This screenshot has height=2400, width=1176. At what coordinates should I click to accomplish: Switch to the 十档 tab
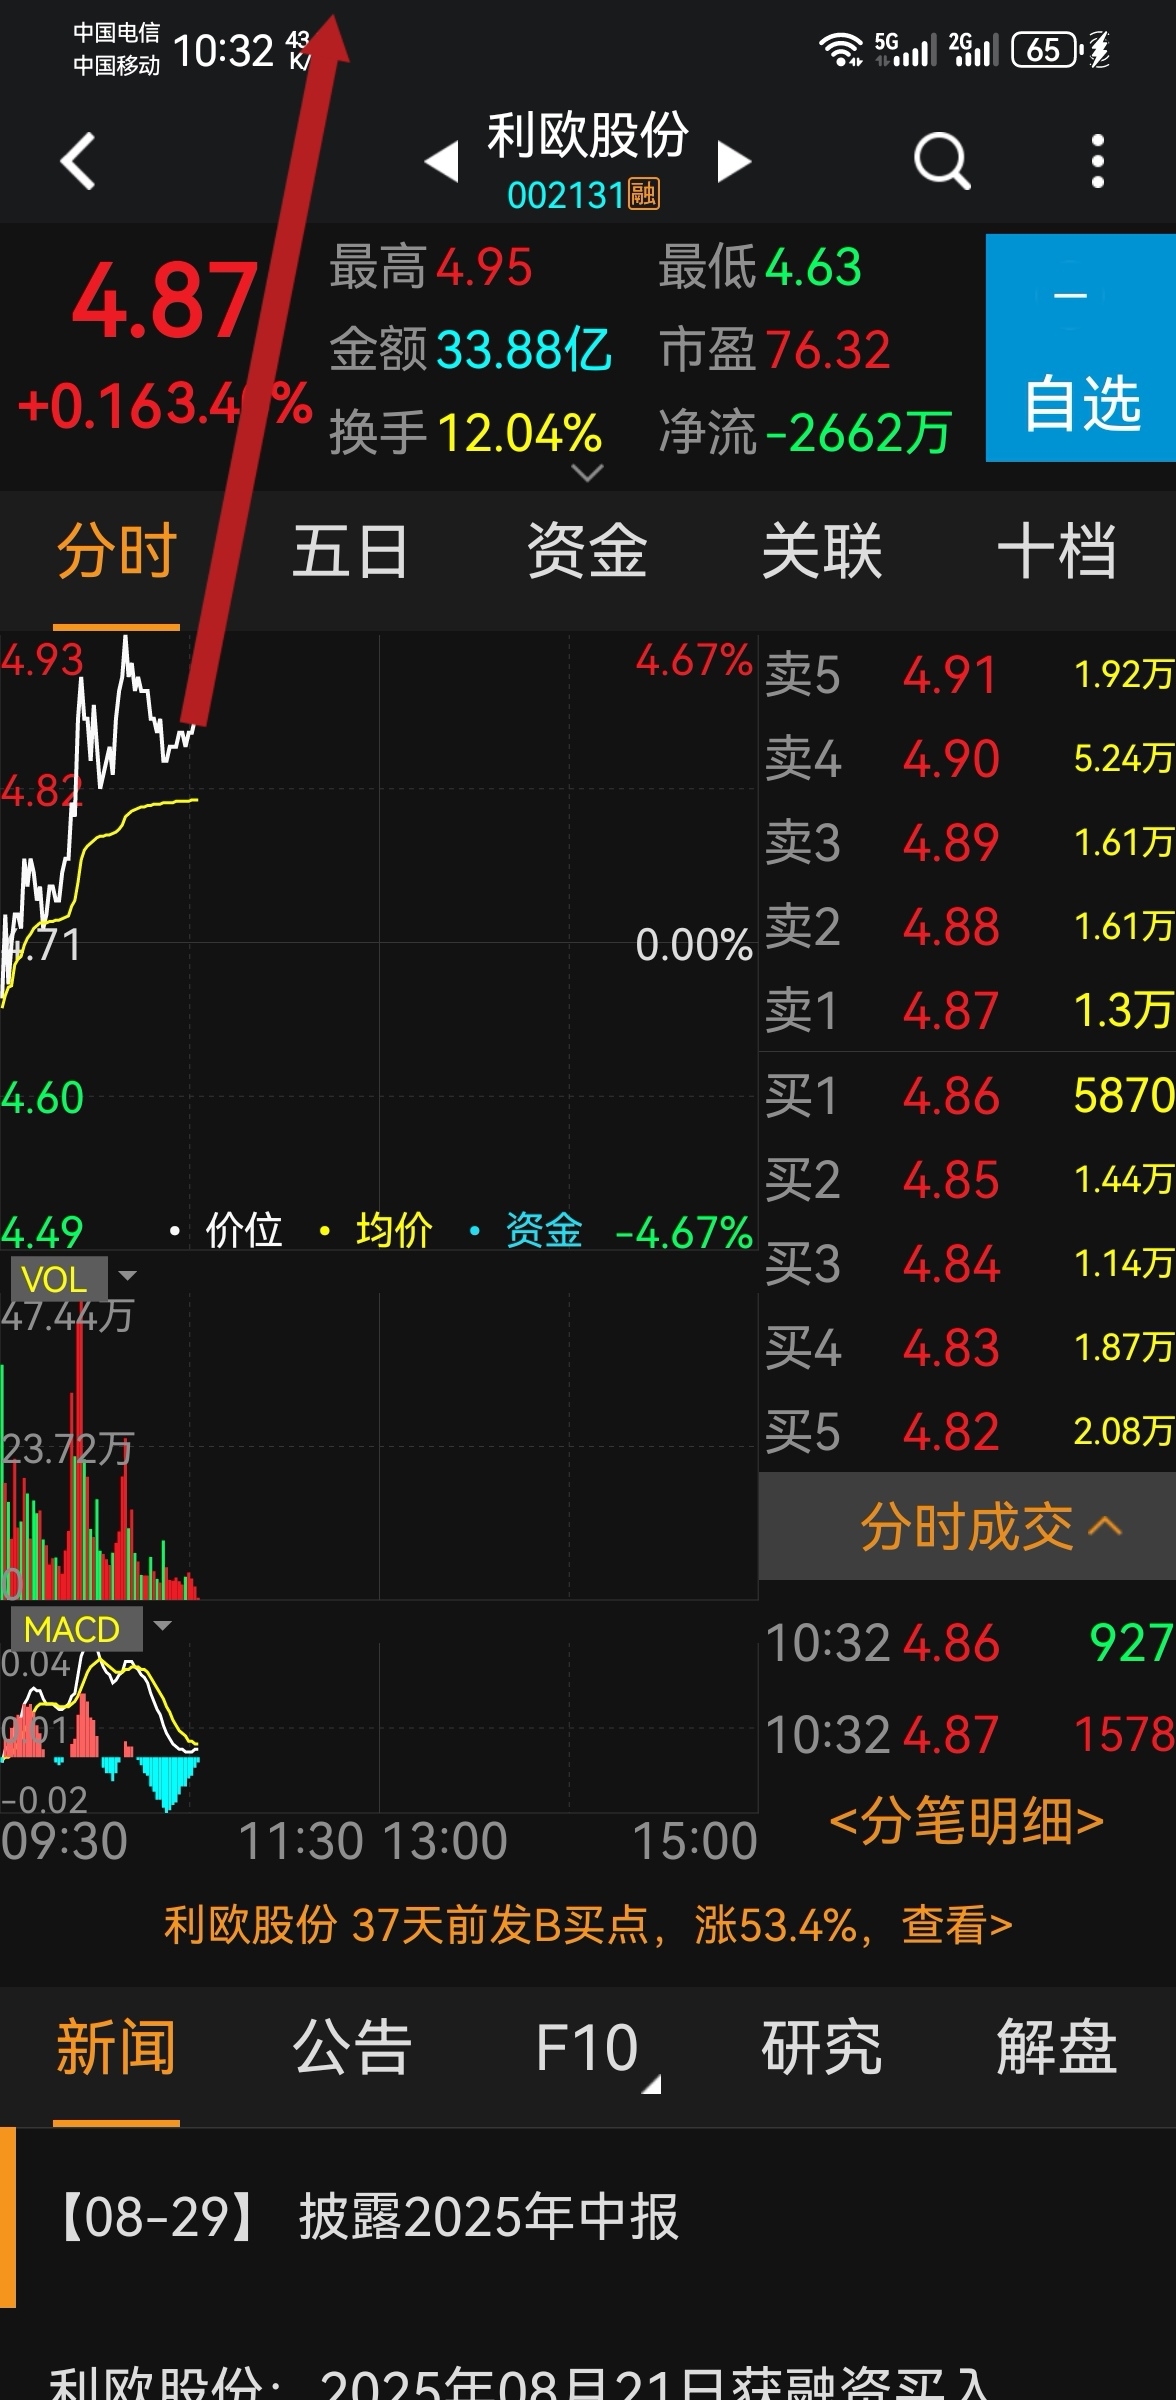[x=1057, y=552]
